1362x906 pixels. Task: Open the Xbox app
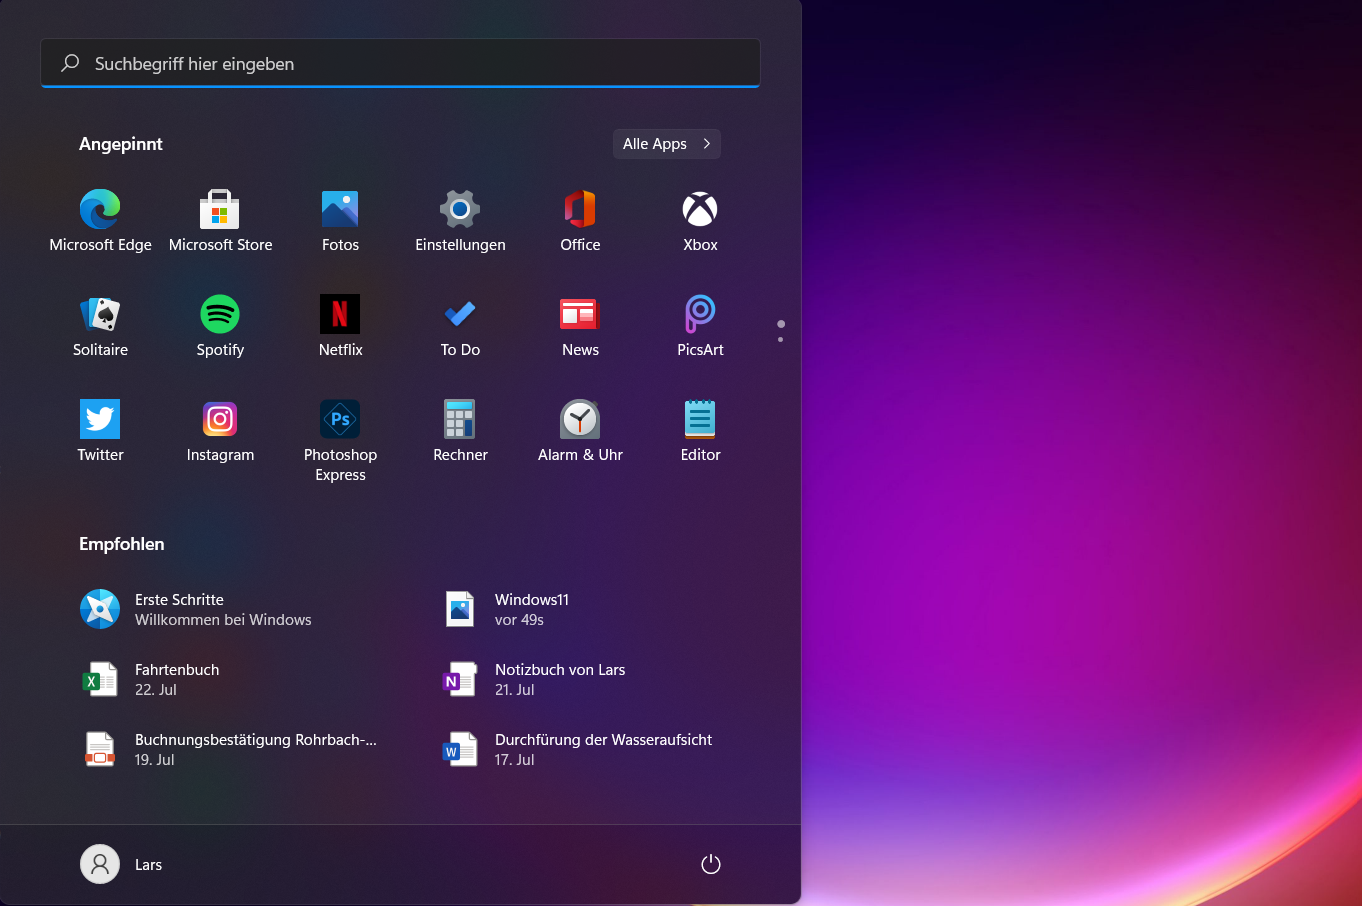700,221
